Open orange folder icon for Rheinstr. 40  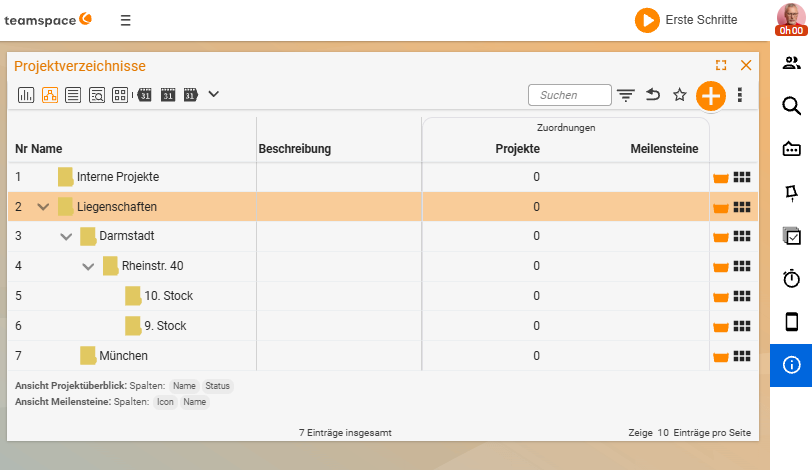pos(720,267)
